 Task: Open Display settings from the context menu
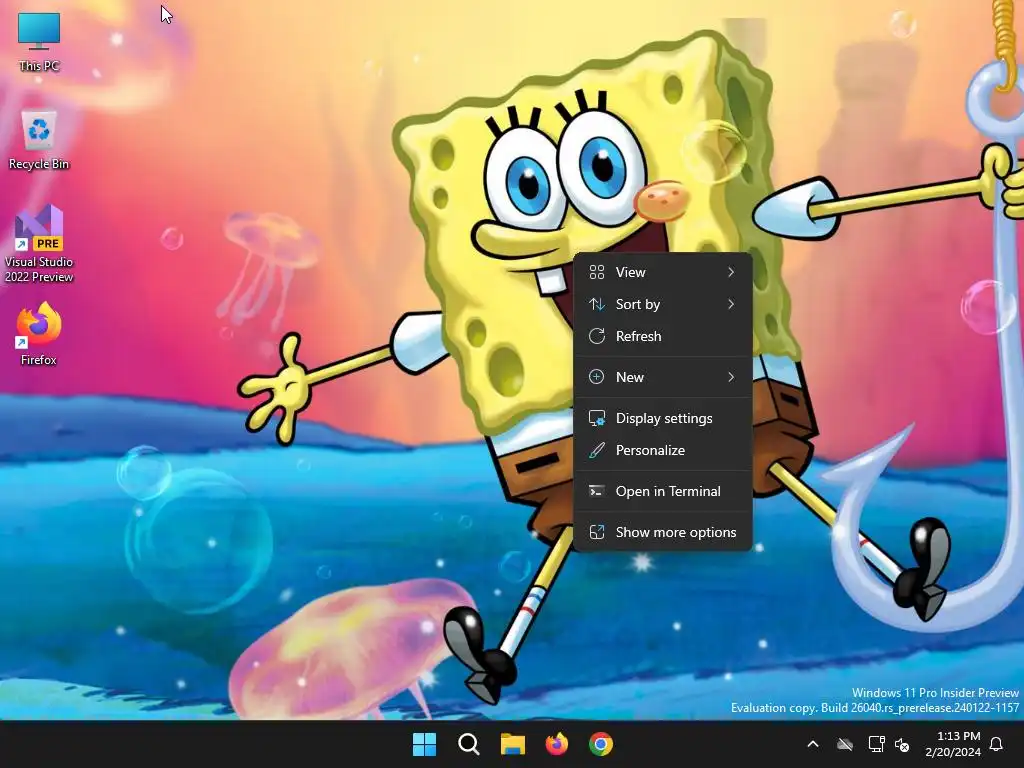tap(663, 419)
